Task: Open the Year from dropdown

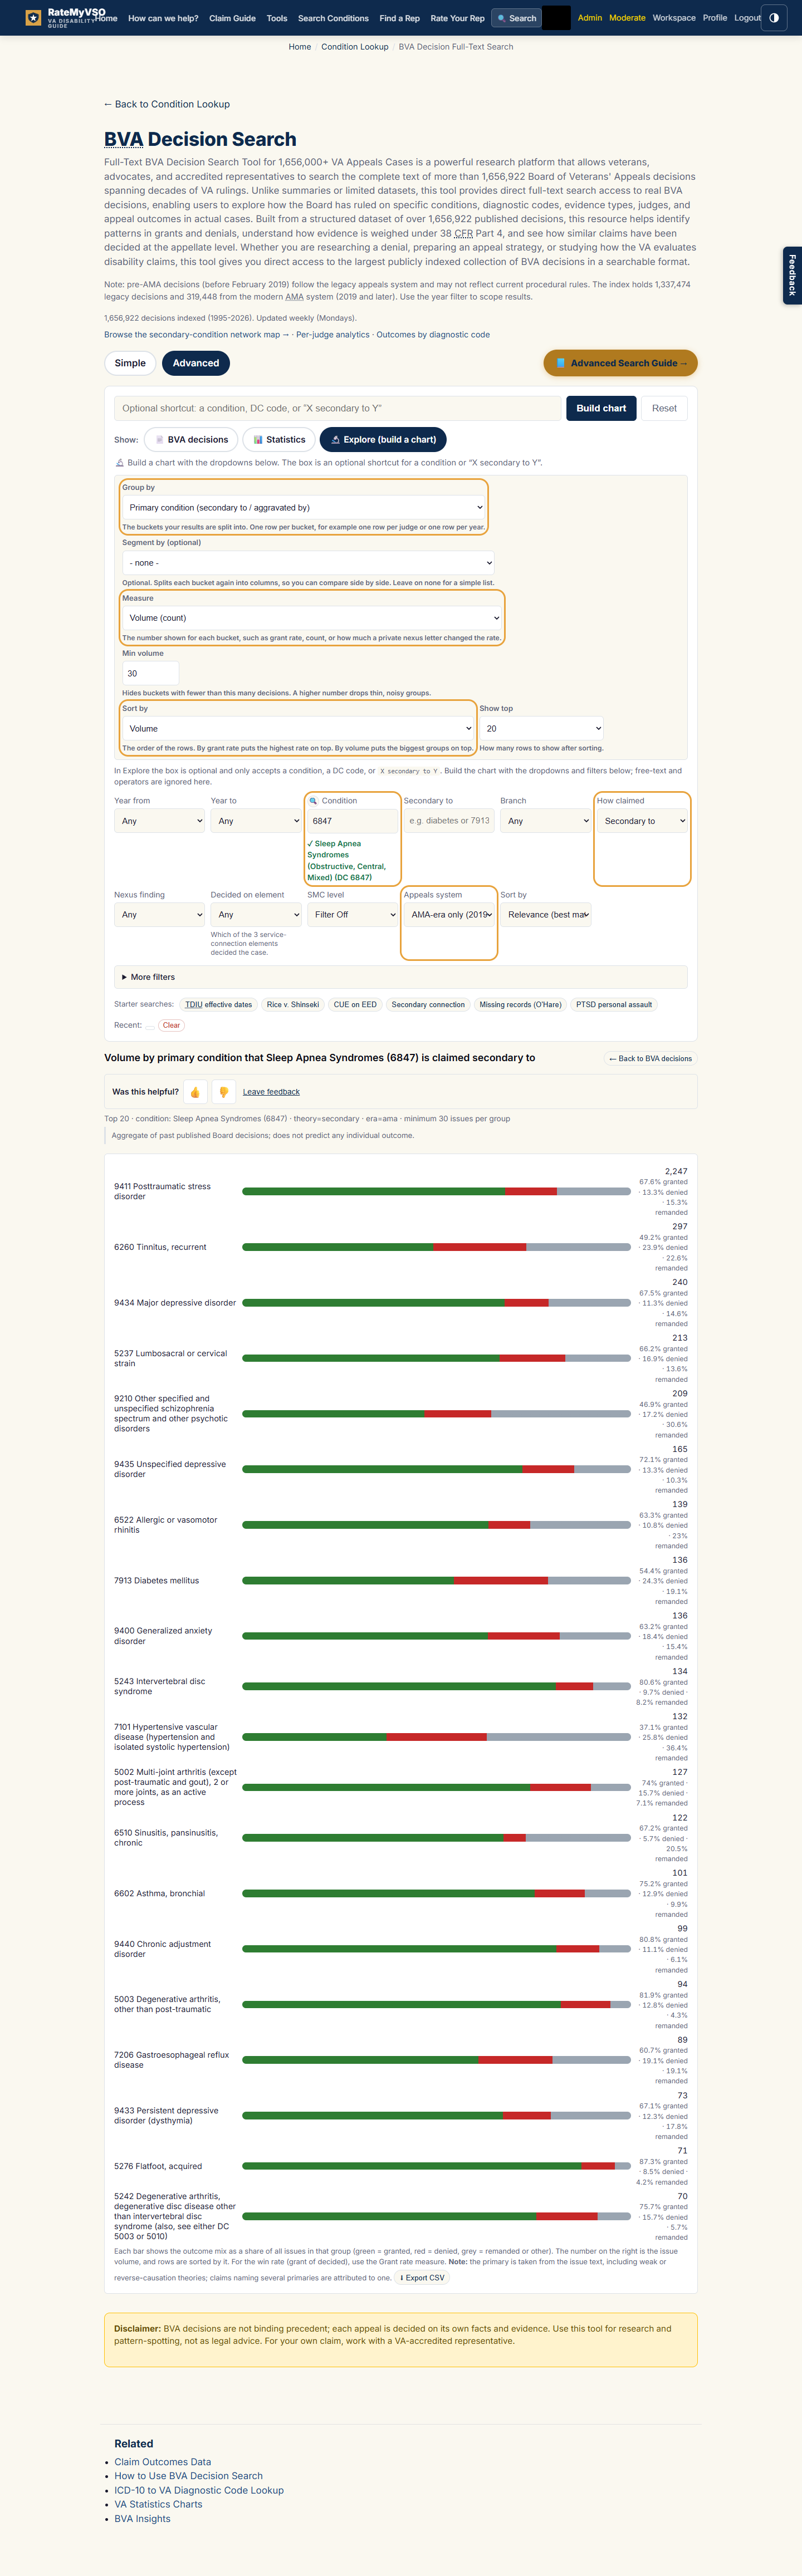Action: [160, 821]
